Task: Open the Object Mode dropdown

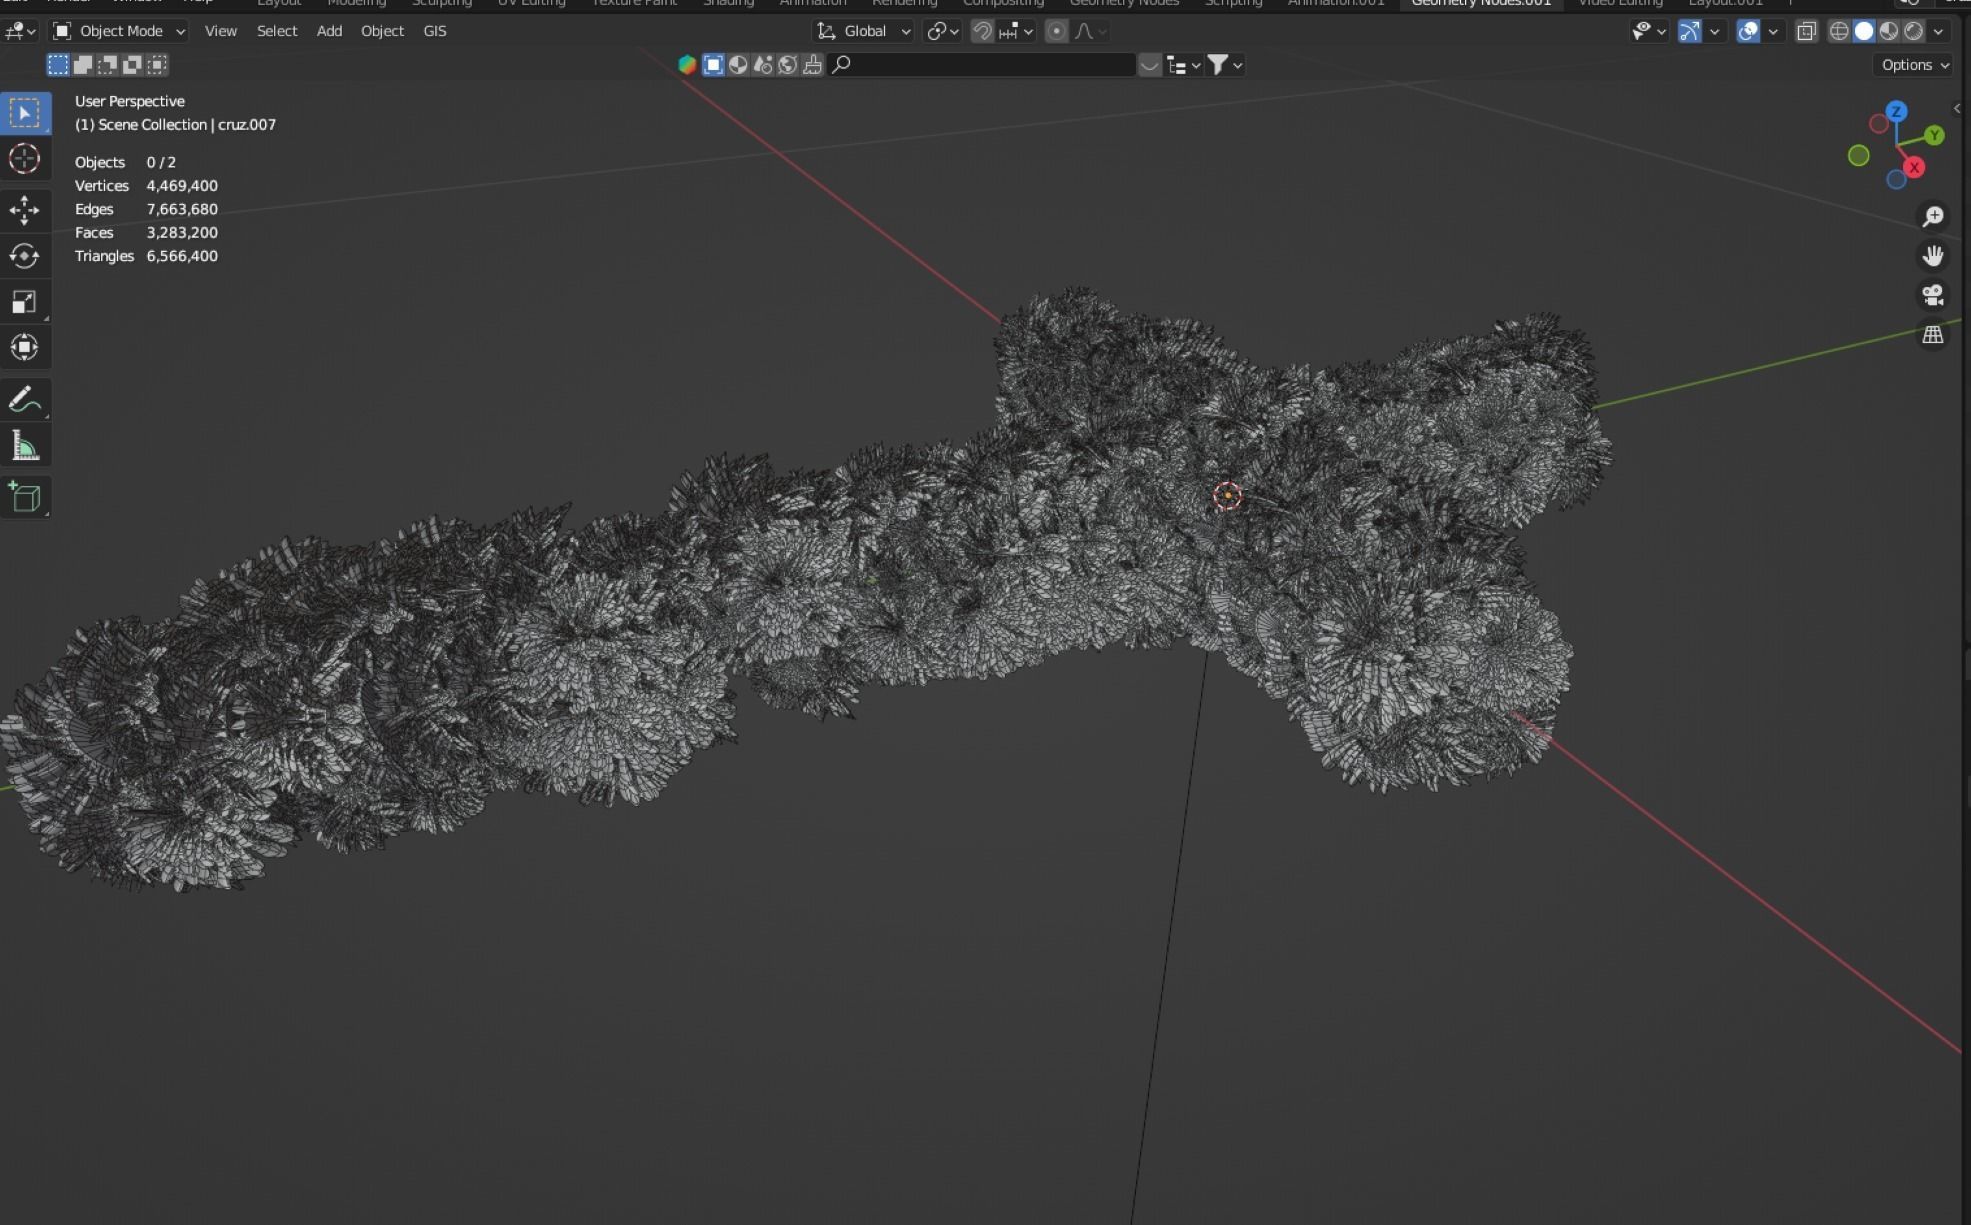Action: (x=119, y=31)
